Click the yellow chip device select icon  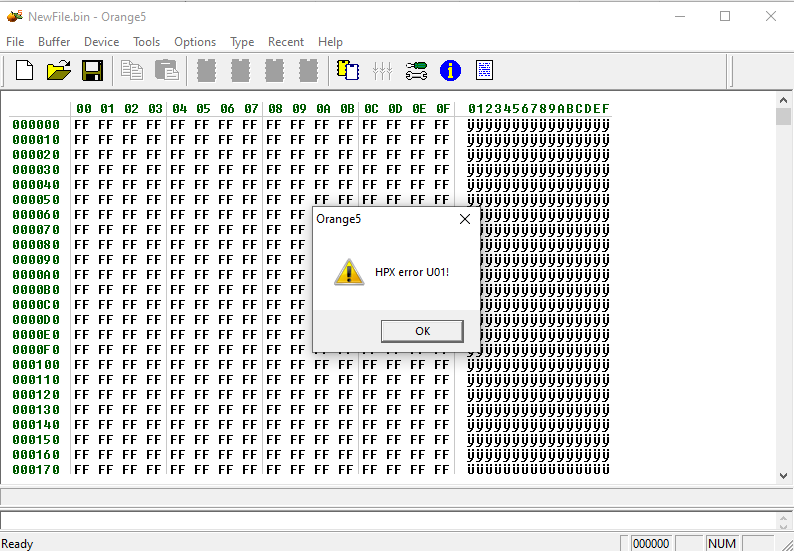click(347, 70)
